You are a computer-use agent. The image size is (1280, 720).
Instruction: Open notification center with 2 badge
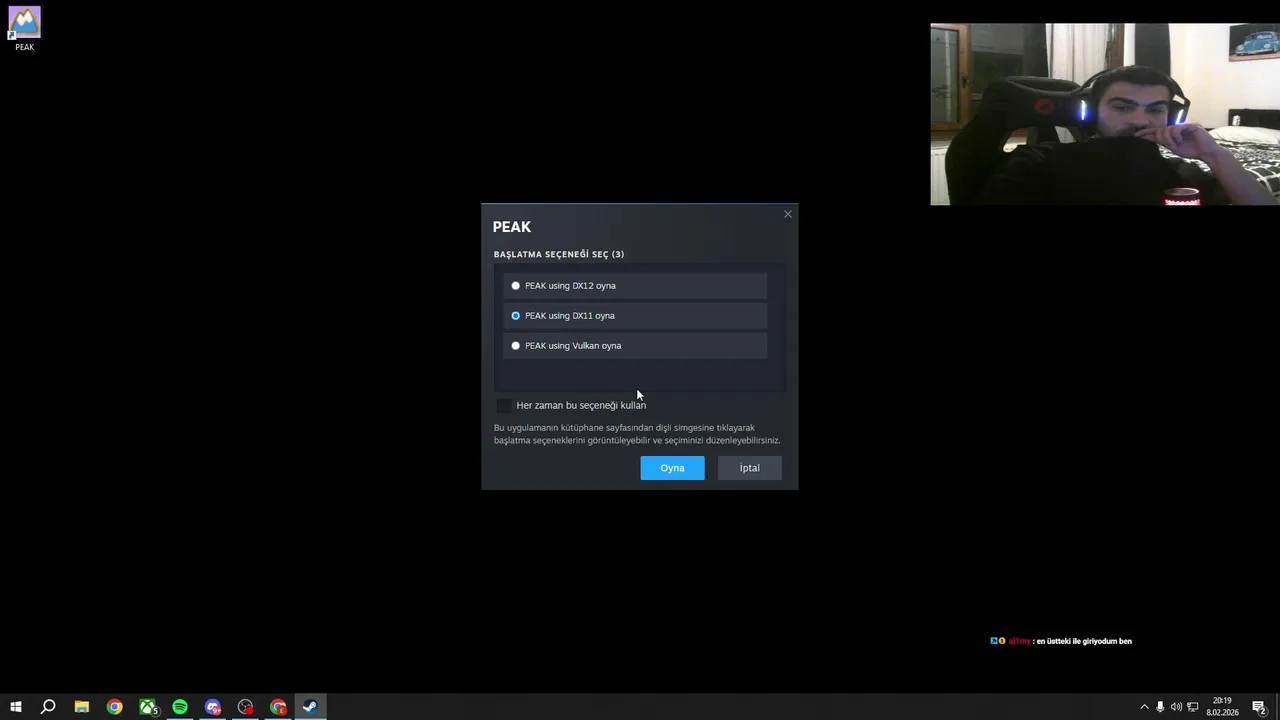[x=1259, y=707]
